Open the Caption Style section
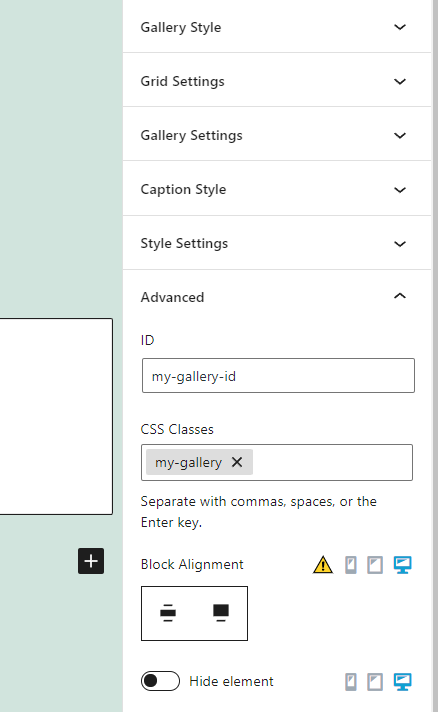Image resolution: width=438 pixels, height=712 pixels. (277, 189)
